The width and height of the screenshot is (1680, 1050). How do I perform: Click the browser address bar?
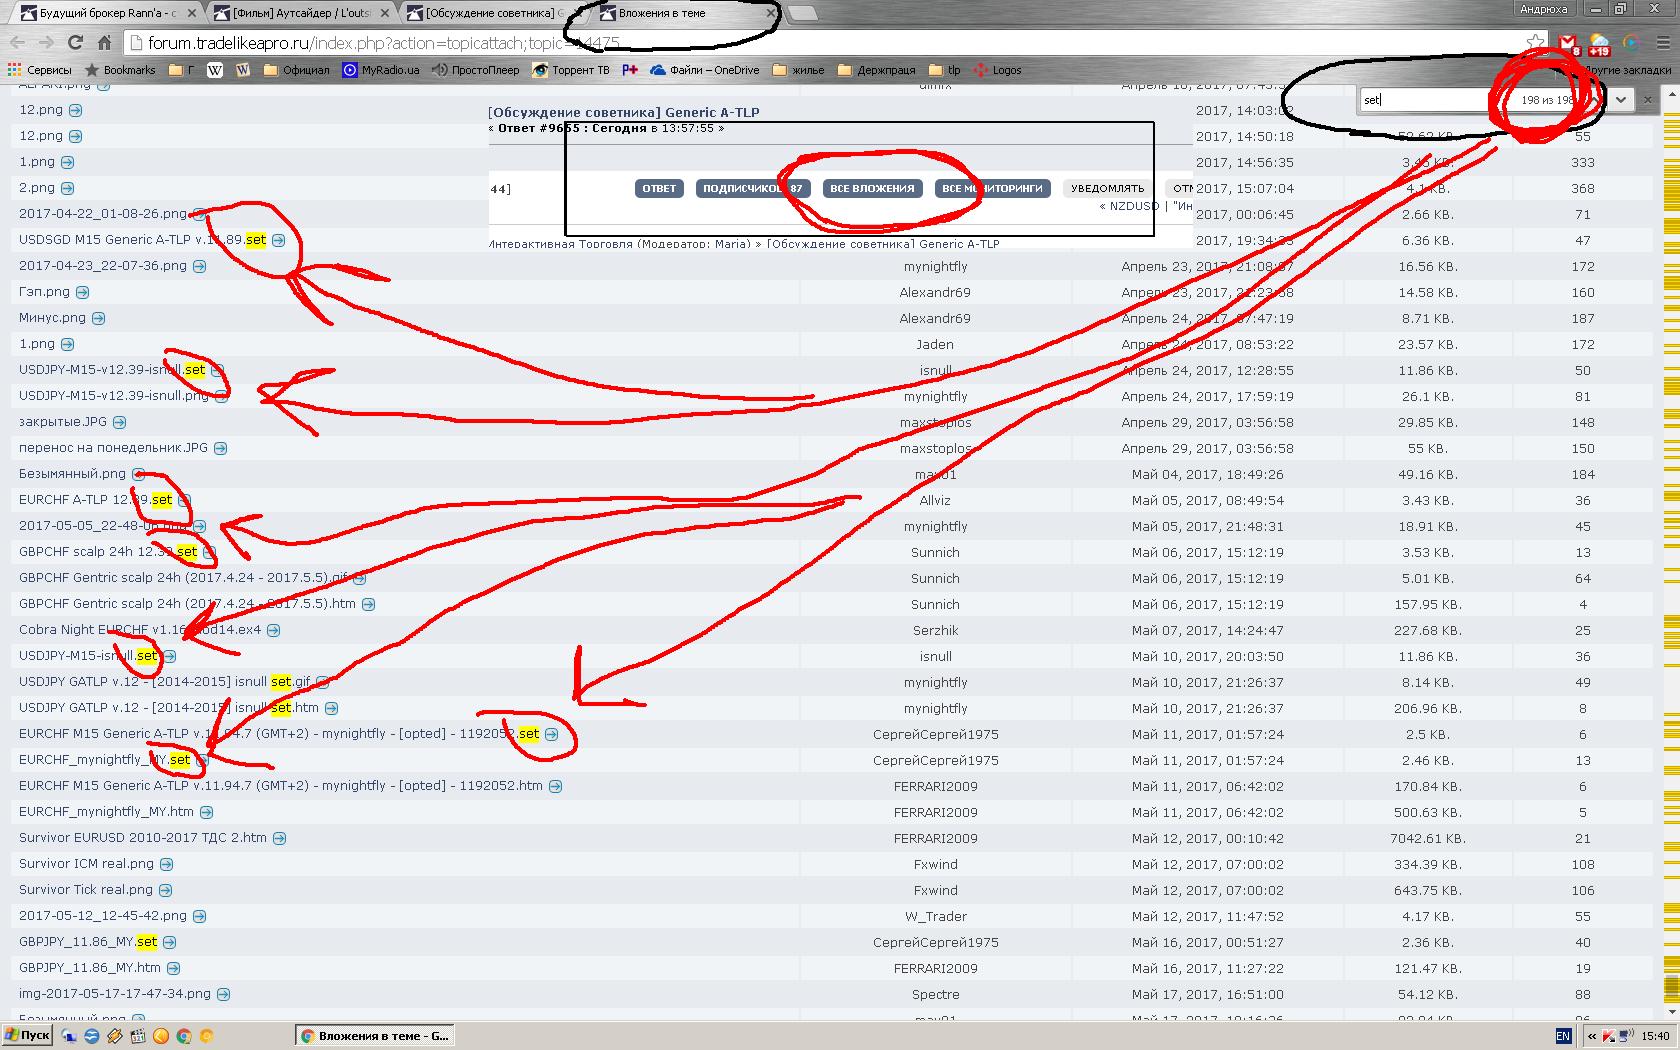[830, 43]
